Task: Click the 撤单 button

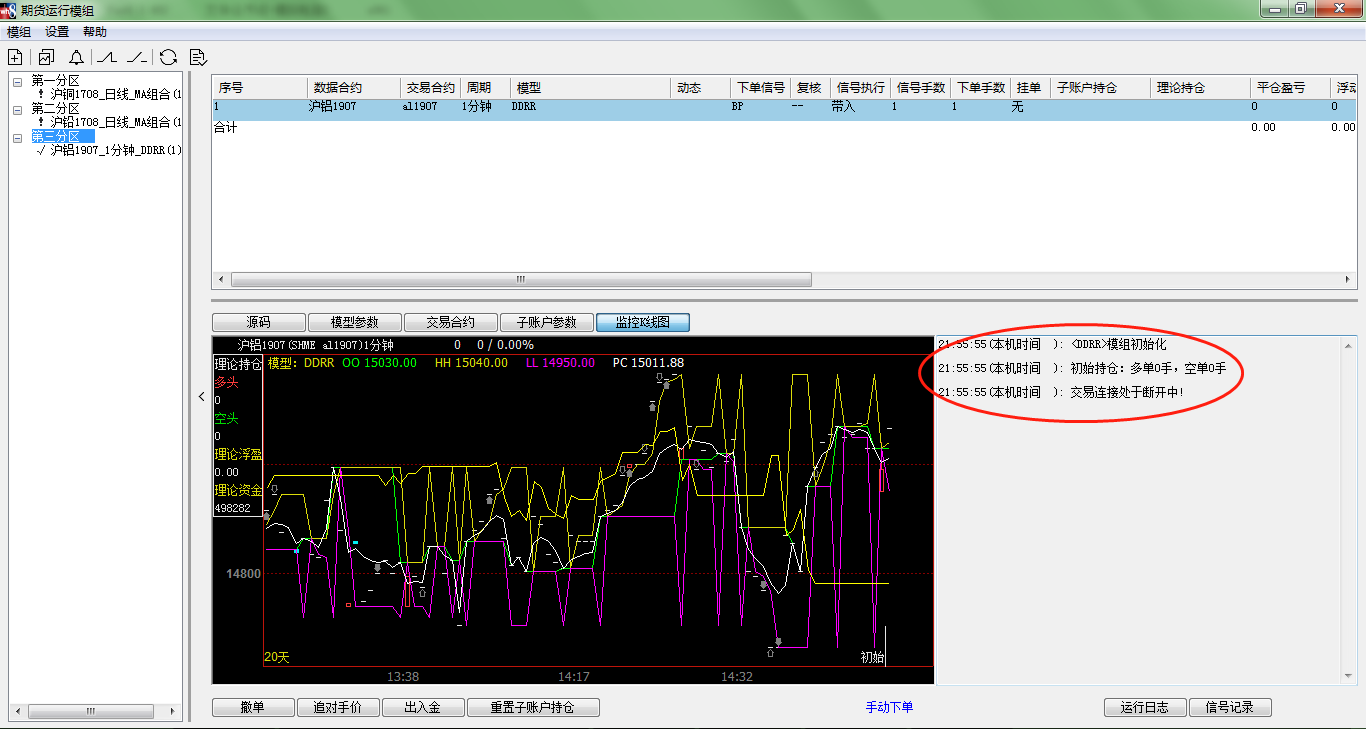Action: click(253, 708)
